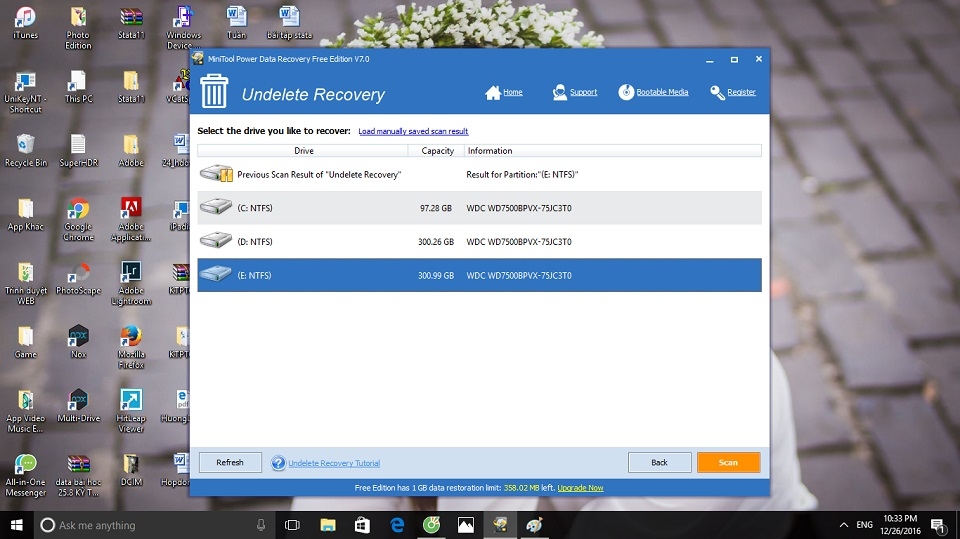
Task: Open paint palette app on taskbar
Action: [x=534, y=525]
